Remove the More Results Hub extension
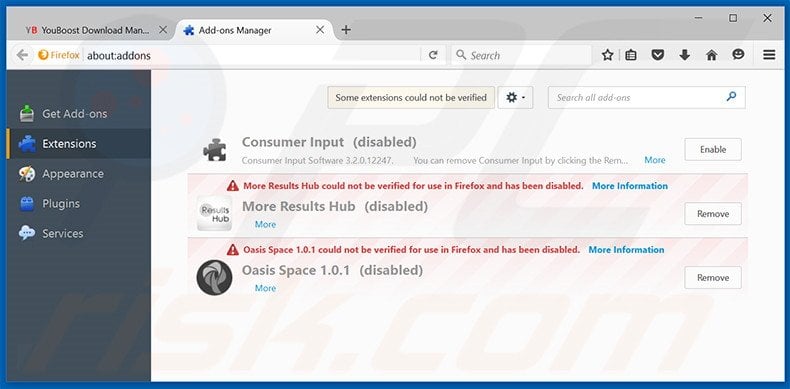The height and width of the screenshot is (389, 790). [x=713, y=214]
